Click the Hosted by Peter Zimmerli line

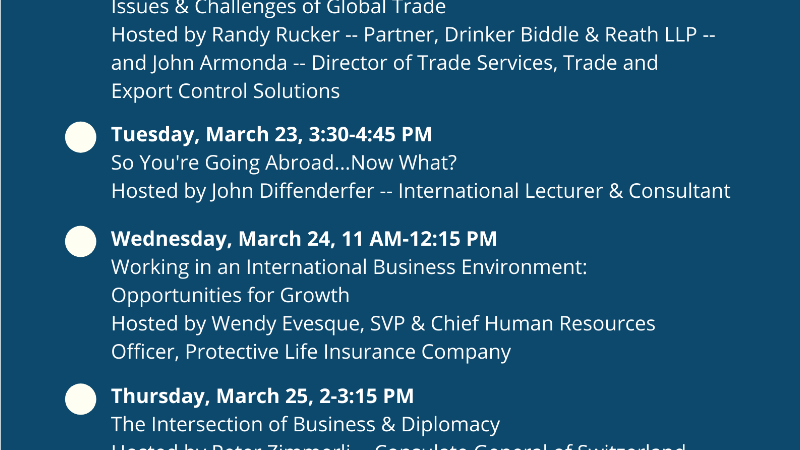click(398, 446)
